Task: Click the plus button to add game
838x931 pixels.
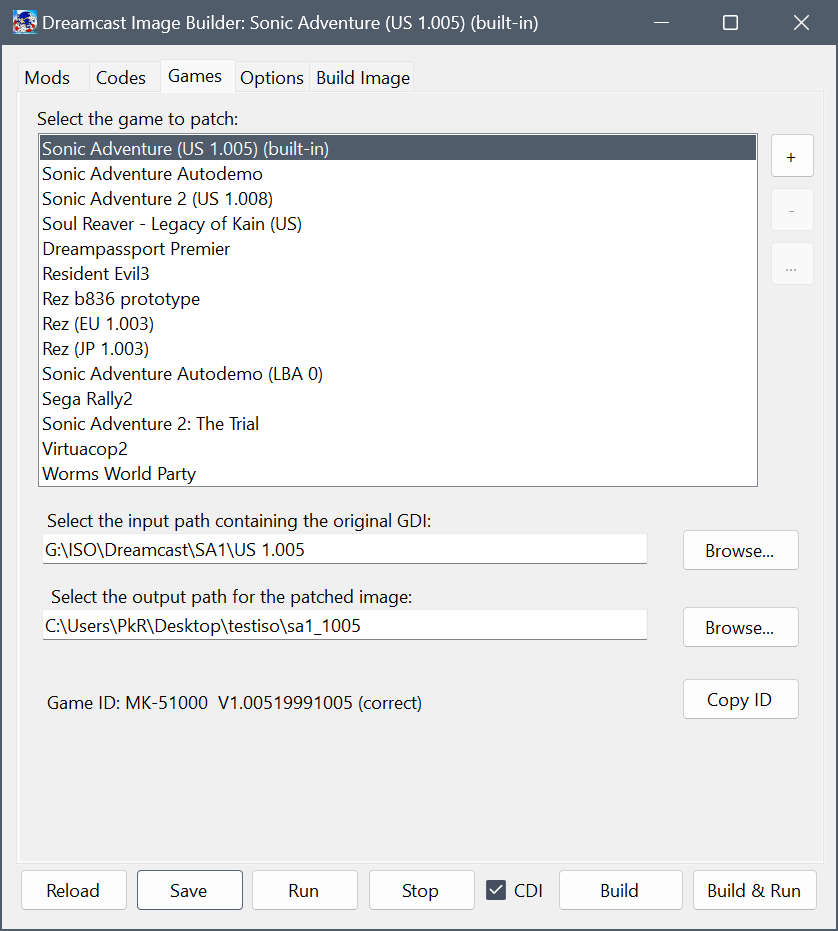Action: click(x=791, y=157)
